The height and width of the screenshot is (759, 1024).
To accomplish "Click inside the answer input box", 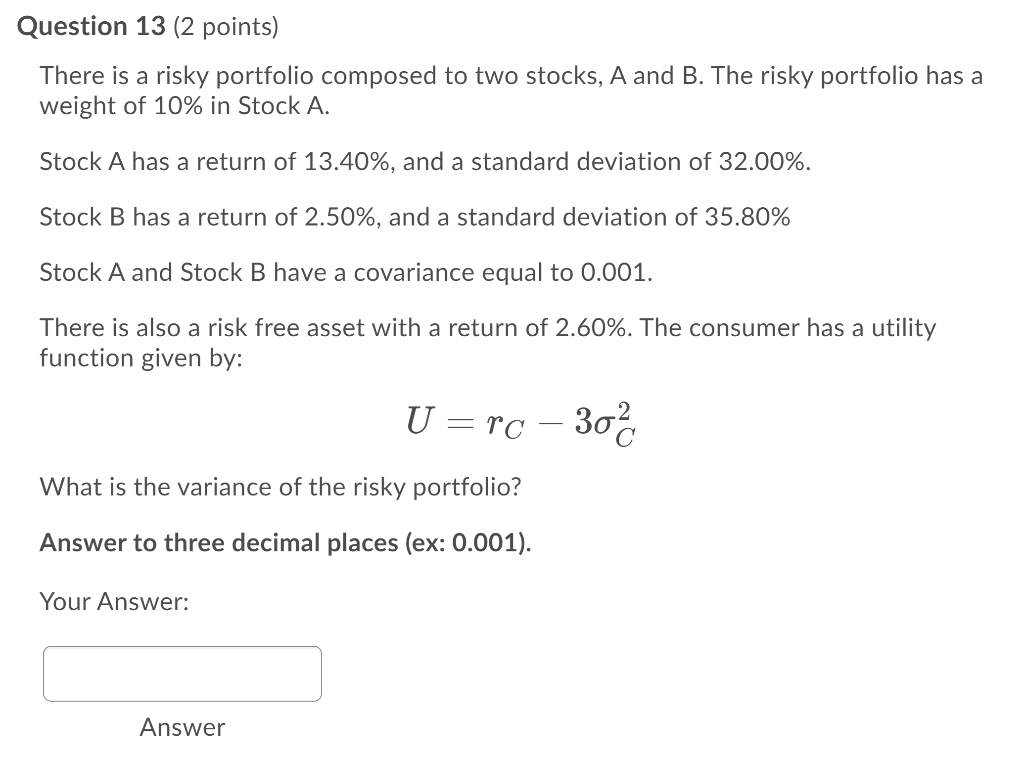I will [180, 673].
